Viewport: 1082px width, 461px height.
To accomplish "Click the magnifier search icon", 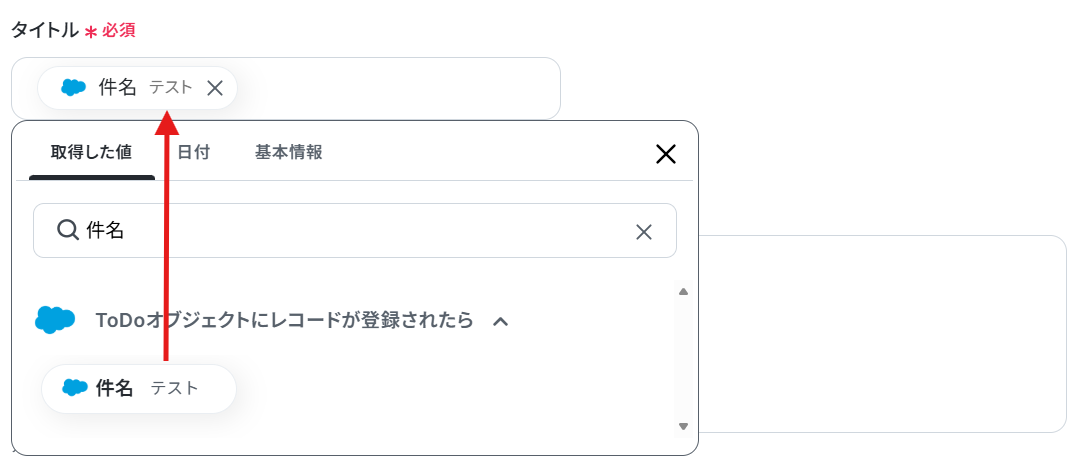I will [x=68, y=230].
